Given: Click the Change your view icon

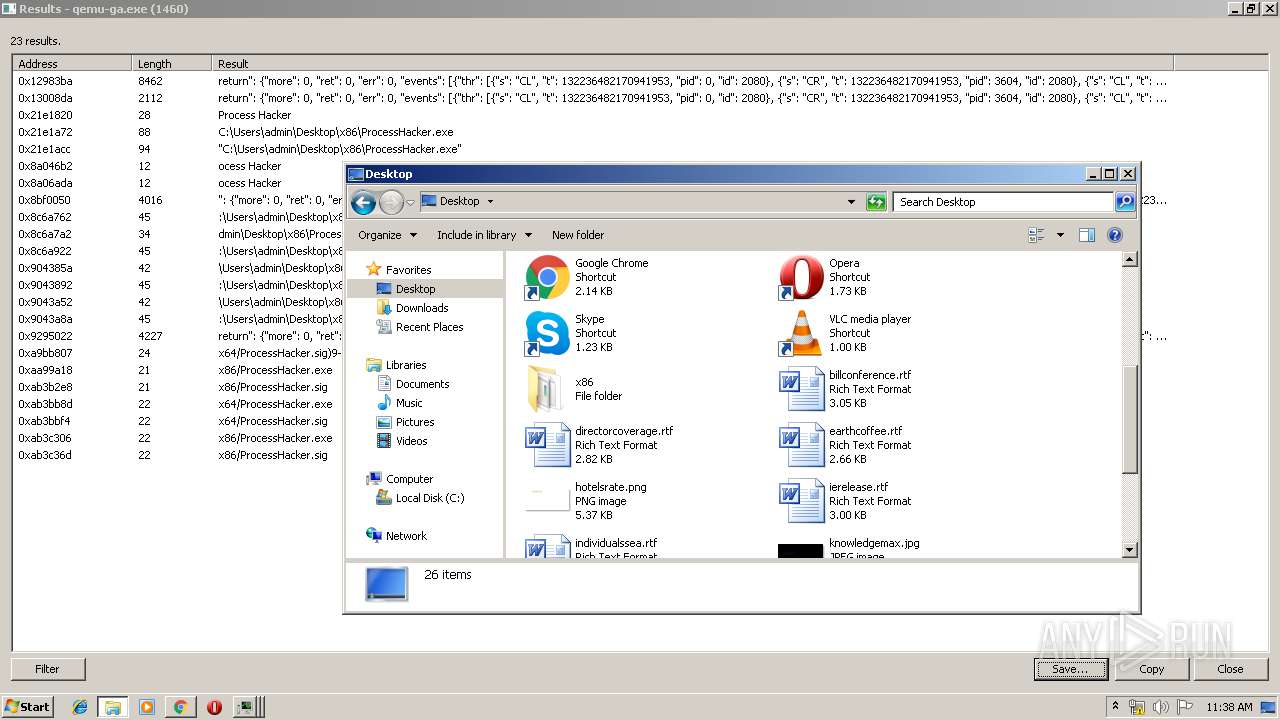Looking at the screenshot, I should tap(1036, 235).
